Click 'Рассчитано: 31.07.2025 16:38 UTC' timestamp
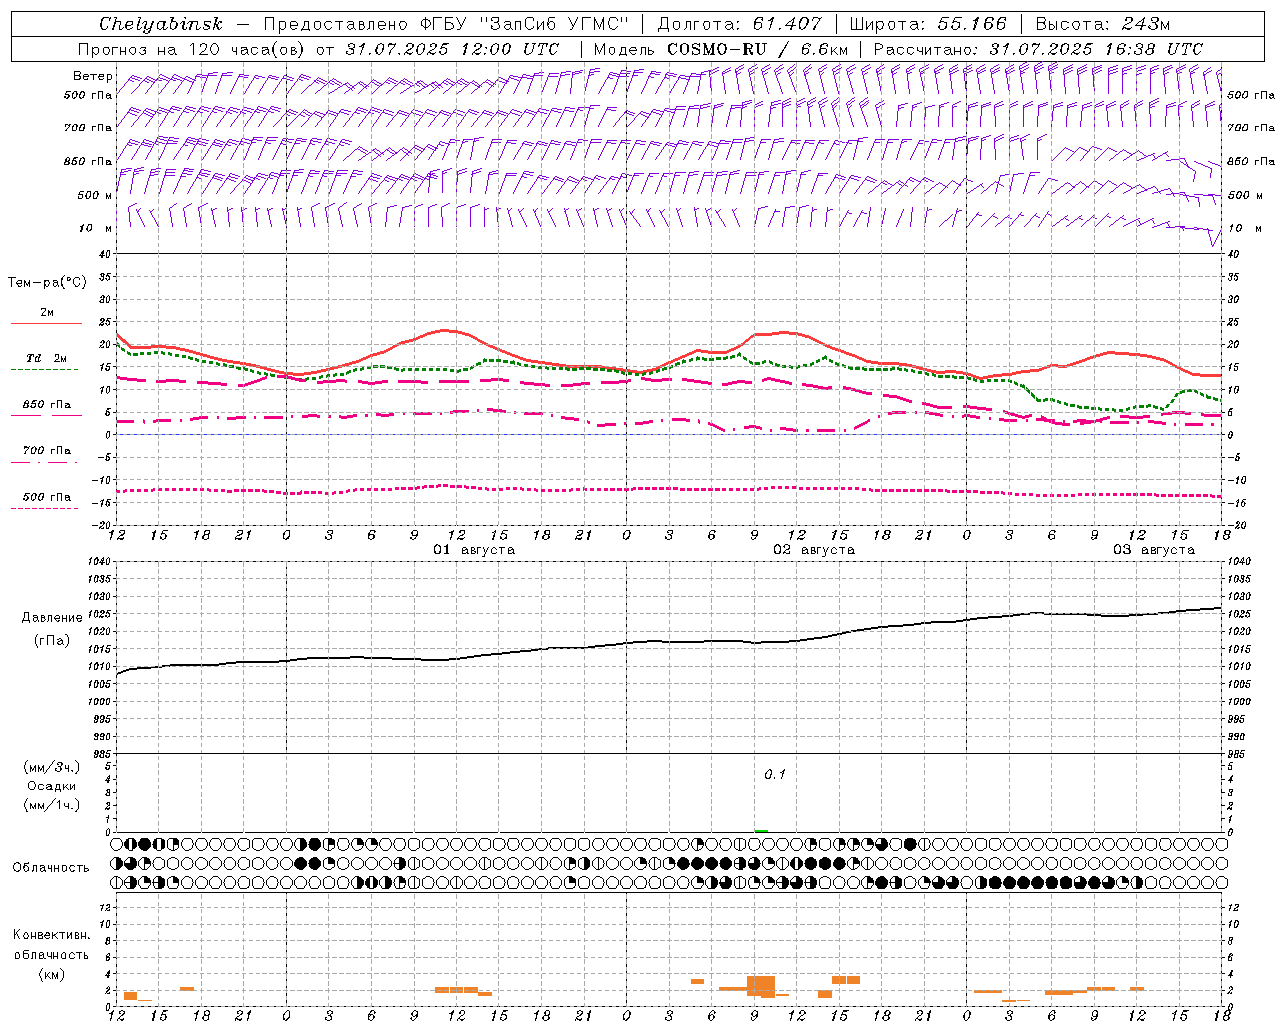 pos(1038,49)
